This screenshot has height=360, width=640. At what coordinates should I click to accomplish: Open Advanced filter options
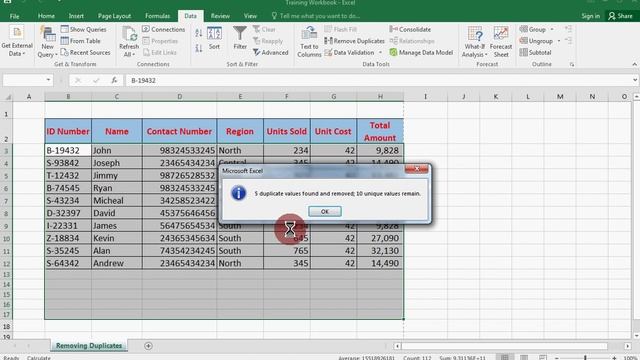270,52
